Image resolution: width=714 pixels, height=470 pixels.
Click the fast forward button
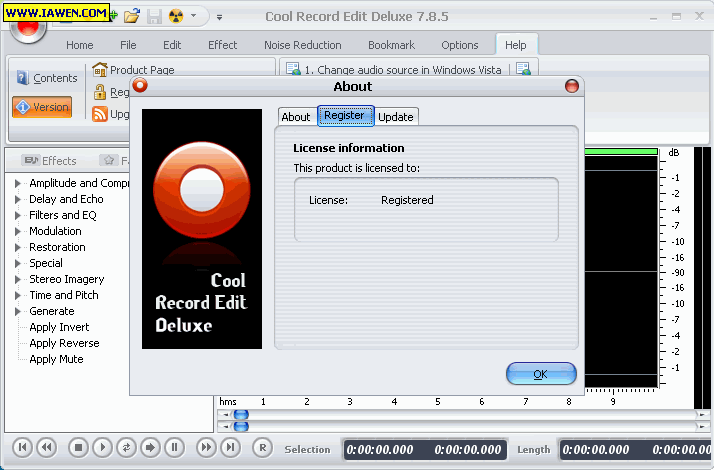[206, 448]
